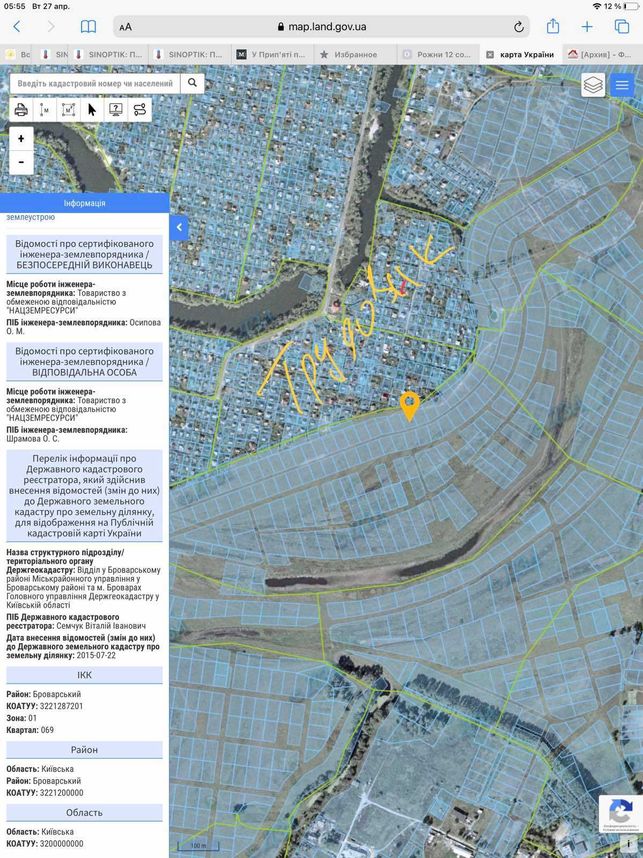The height and width of the screenshot is (858, 643).
Task: Activate the pointer select tool
Action: click(x=91, y=109)
